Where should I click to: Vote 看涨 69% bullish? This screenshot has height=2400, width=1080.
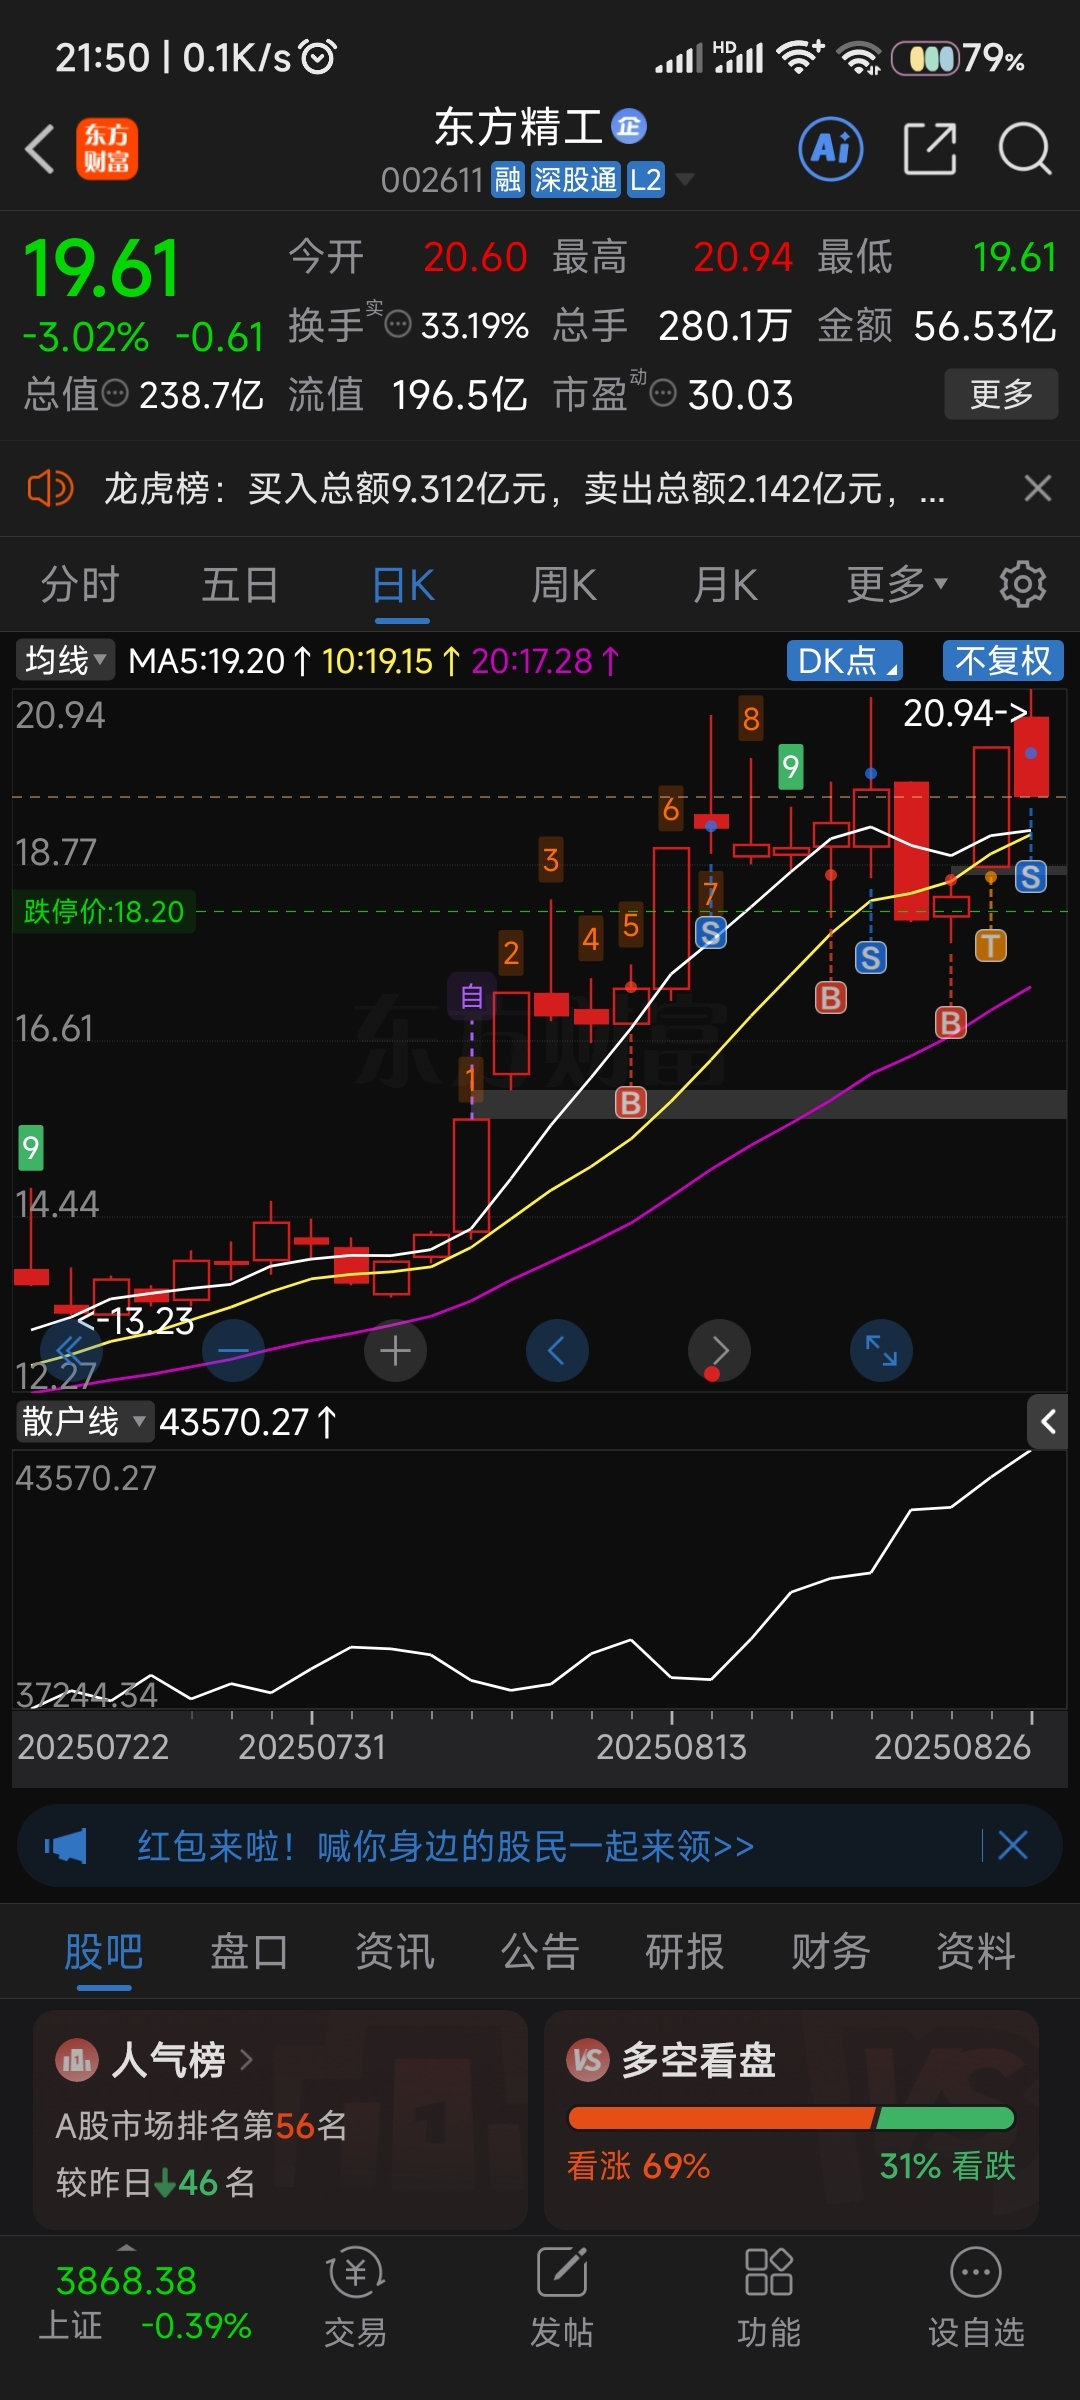click(638, 2166)
